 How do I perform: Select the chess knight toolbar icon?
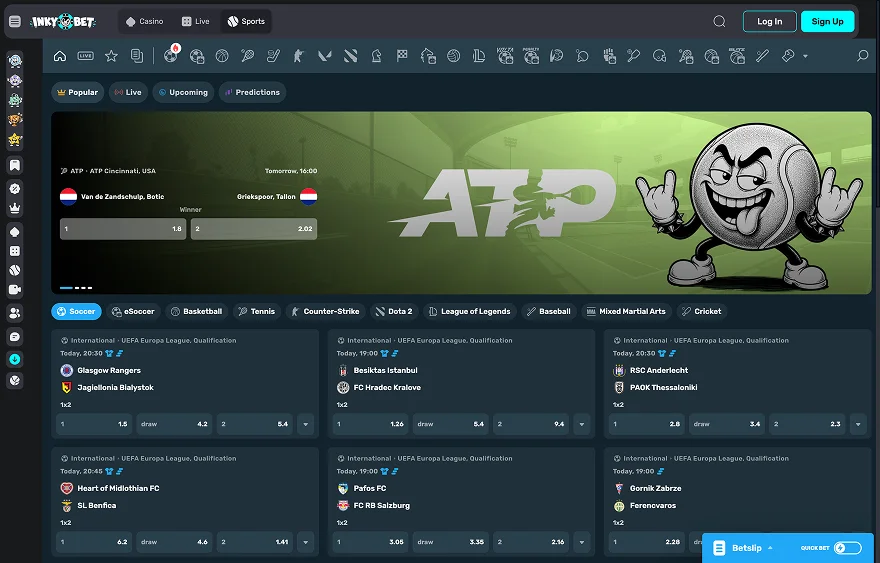tap(376, 56)
